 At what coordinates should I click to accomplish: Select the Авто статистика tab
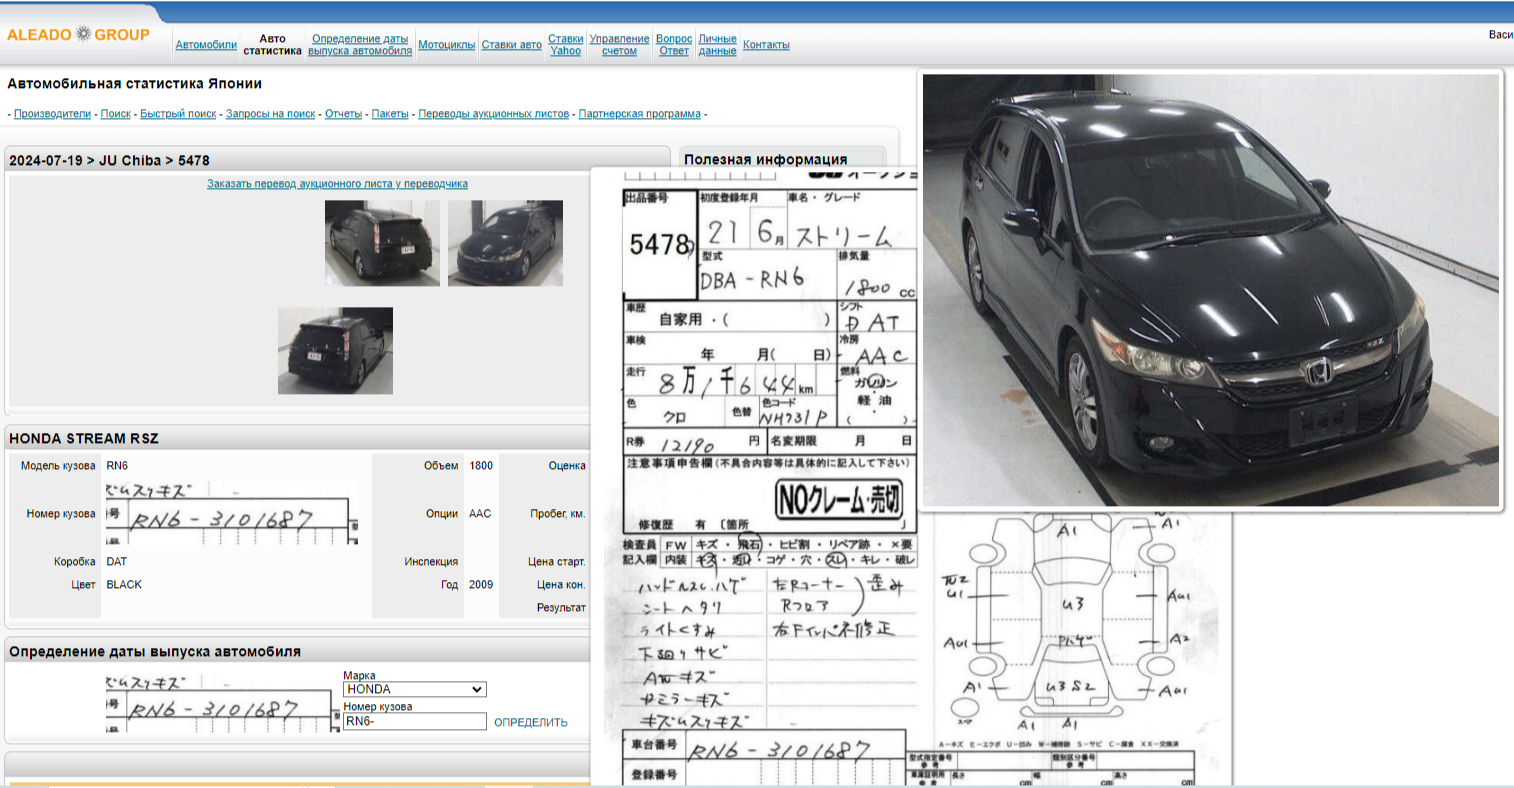(x=272, y=45)
